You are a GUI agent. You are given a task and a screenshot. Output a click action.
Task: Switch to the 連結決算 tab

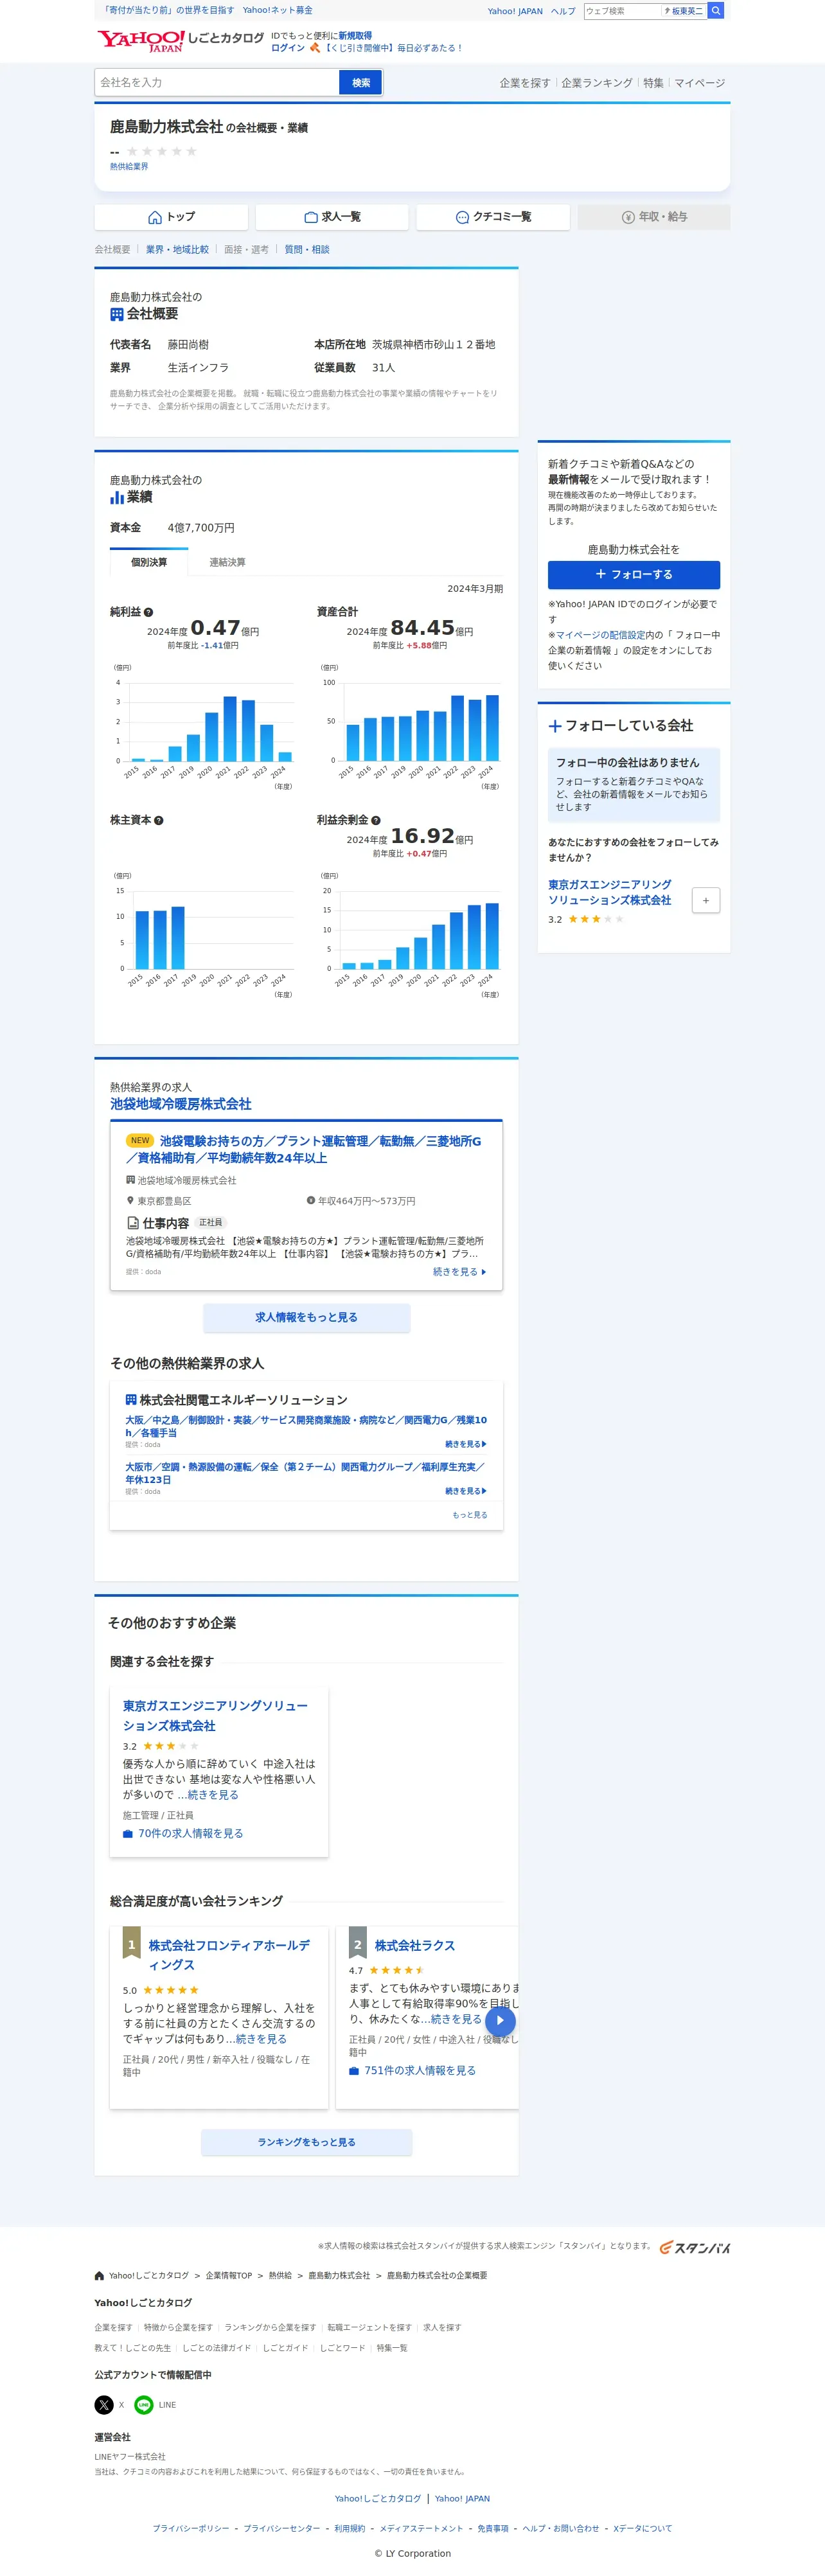pyautogui.click(x=227, y=562)
